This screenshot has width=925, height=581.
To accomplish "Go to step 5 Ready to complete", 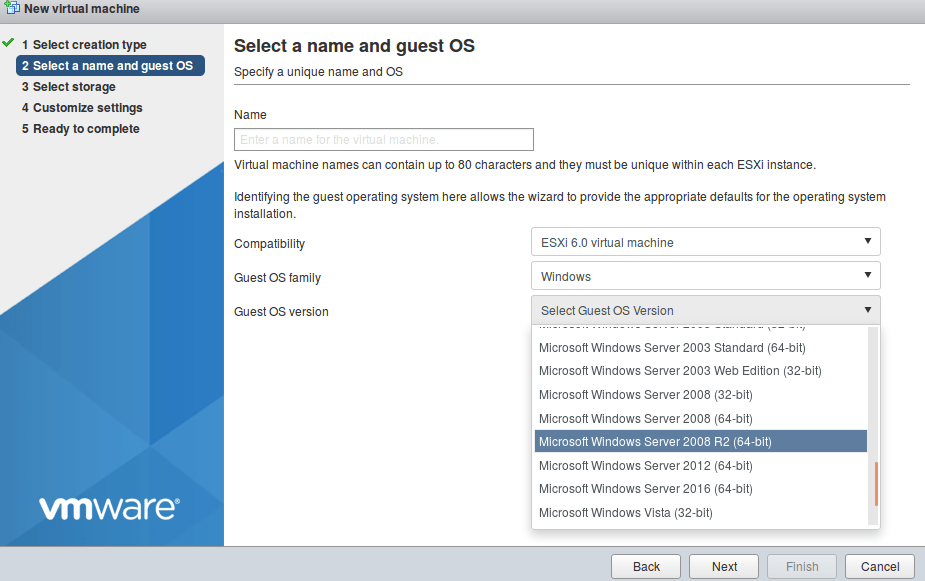I will (x=81, y=129).
